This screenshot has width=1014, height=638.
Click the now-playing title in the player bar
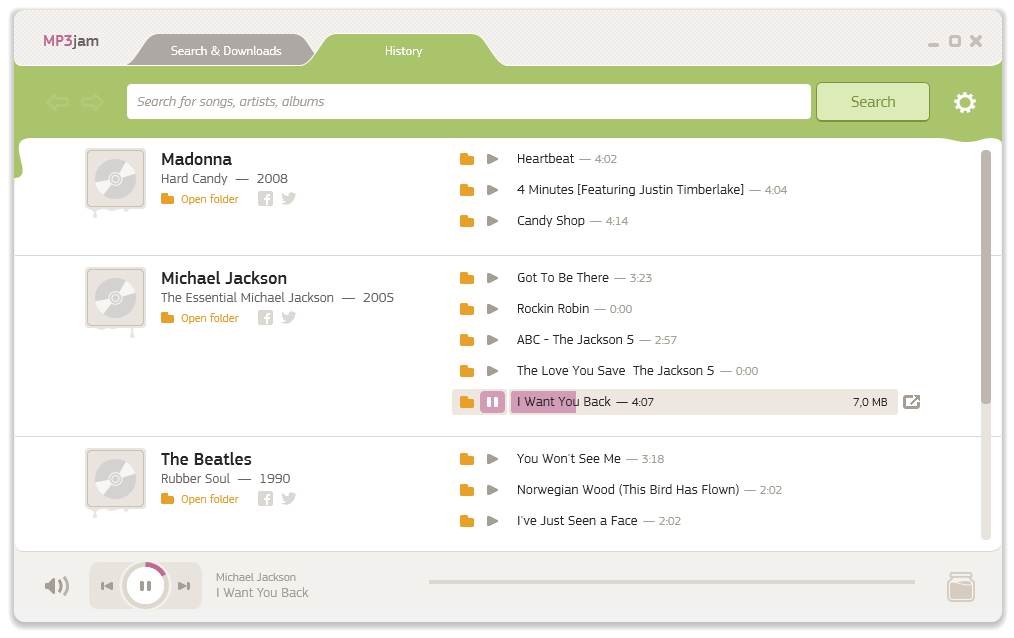coord(262,593)
